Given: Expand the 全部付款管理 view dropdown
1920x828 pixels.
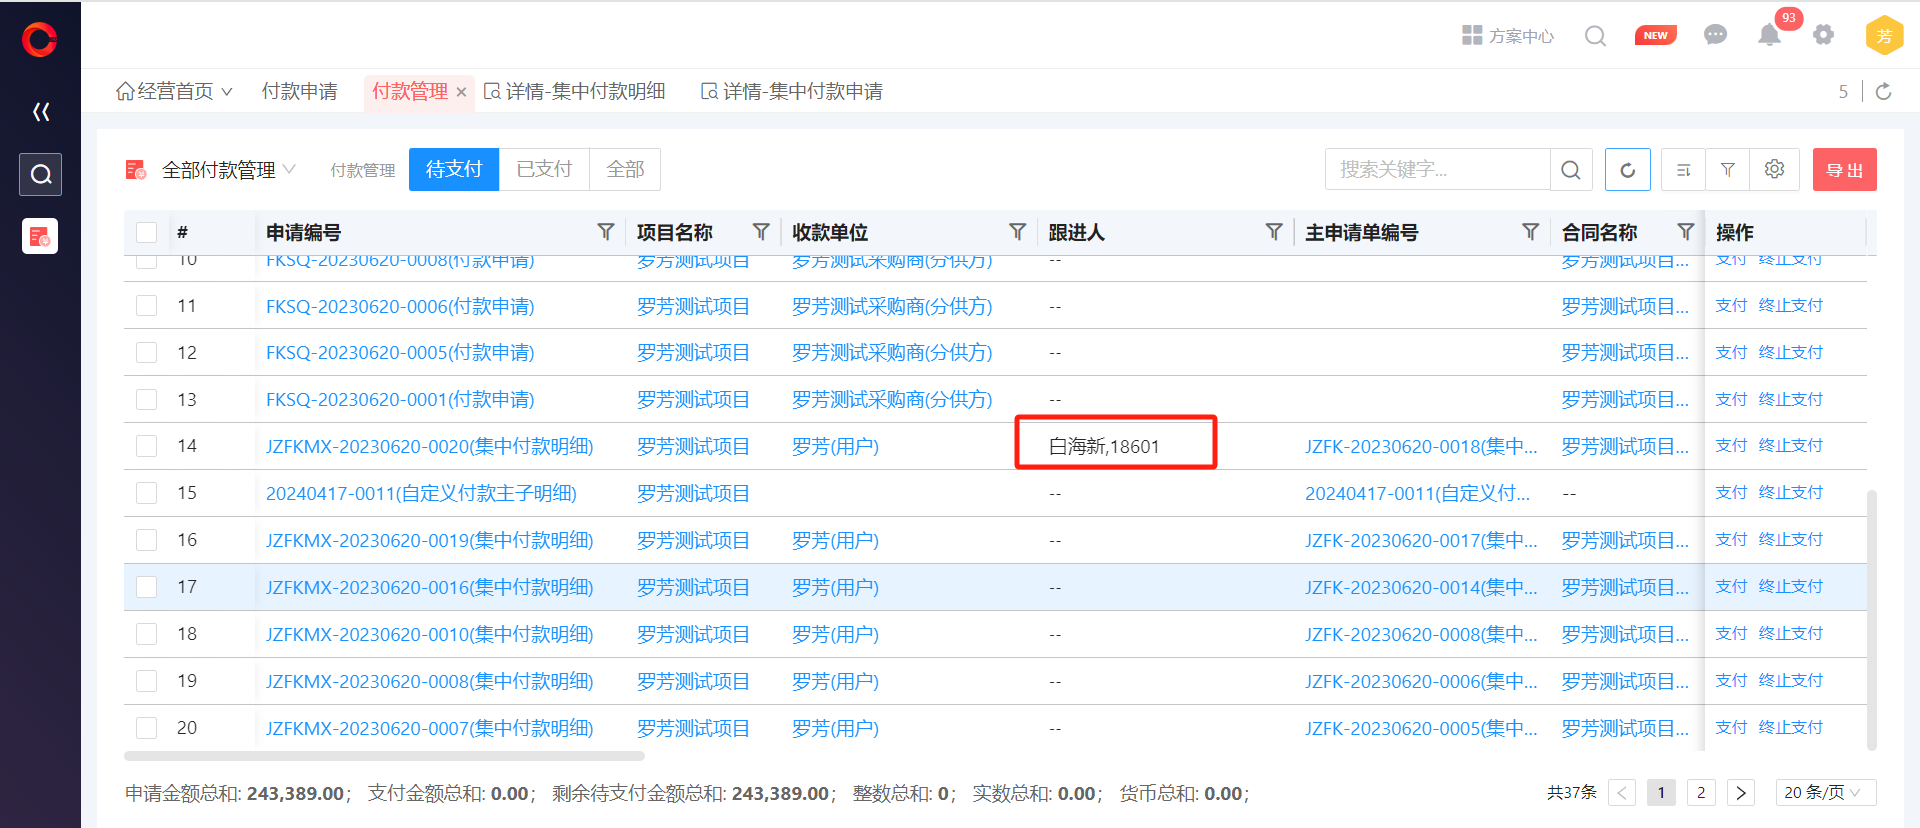Looking at the screenshot, I should tap(289, 170).
